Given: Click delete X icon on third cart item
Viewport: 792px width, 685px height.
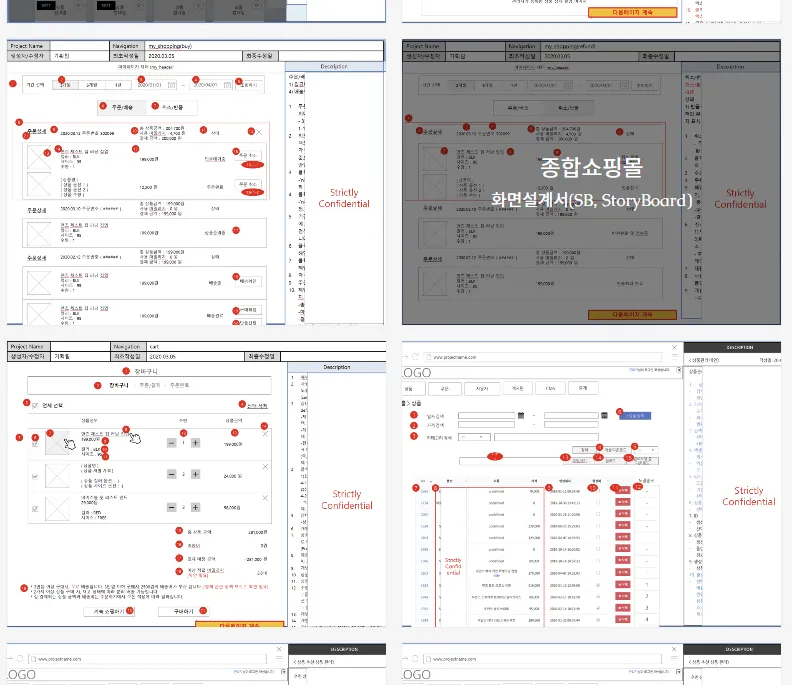Looking at the screenshot, I should (x=265, y=498).
